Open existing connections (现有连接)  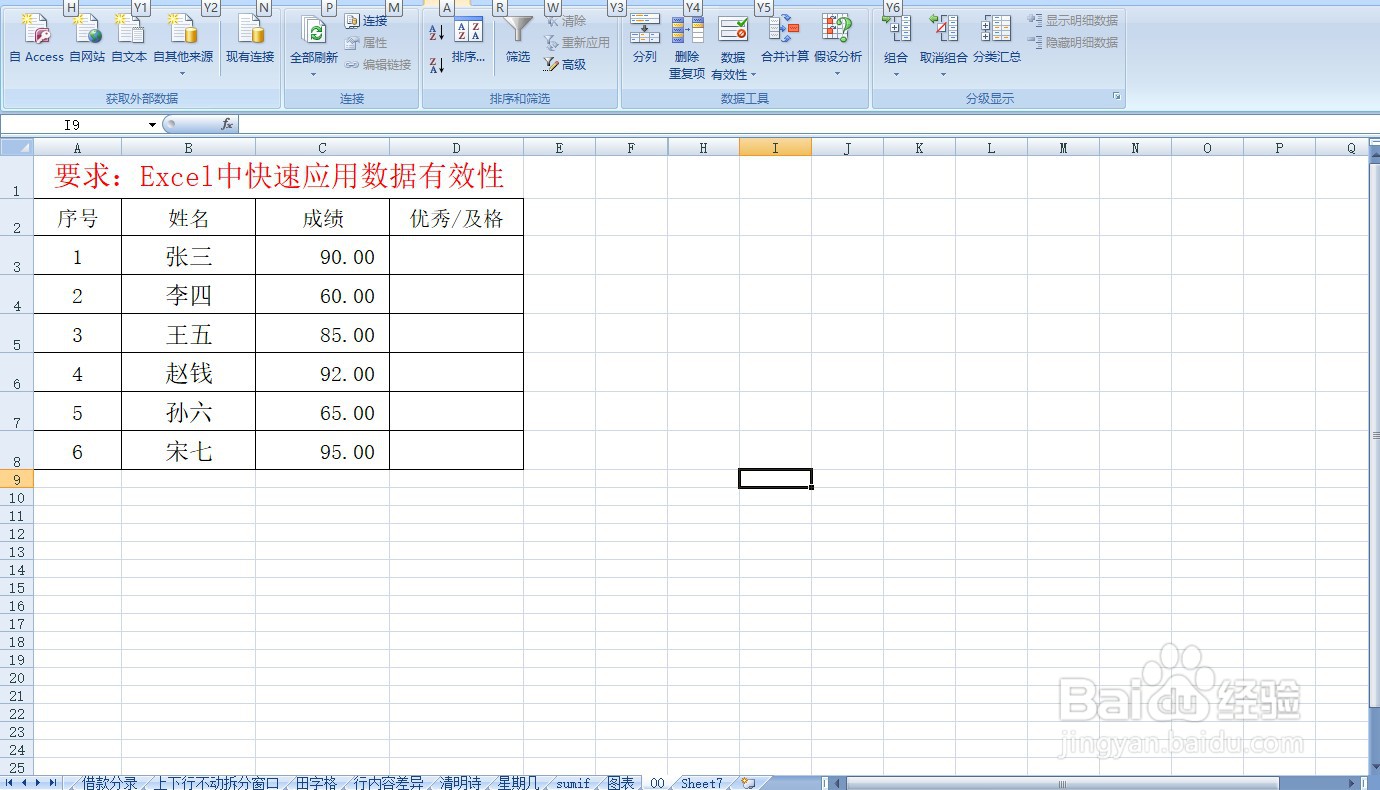coord(250,40)
